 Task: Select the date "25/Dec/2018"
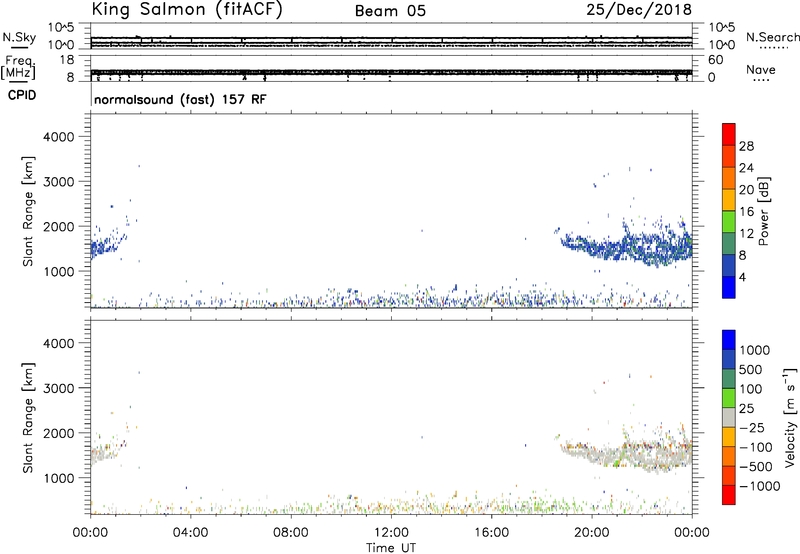pyautogui.click(x=639, y=10)
